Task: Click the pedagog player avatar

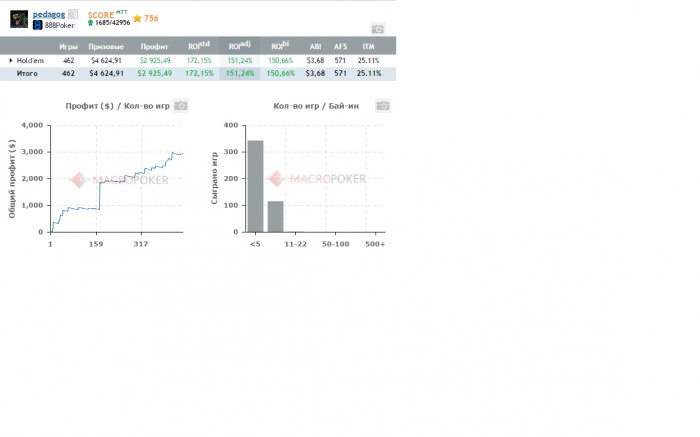Action: pyautogui.click(x=19, y=19)
